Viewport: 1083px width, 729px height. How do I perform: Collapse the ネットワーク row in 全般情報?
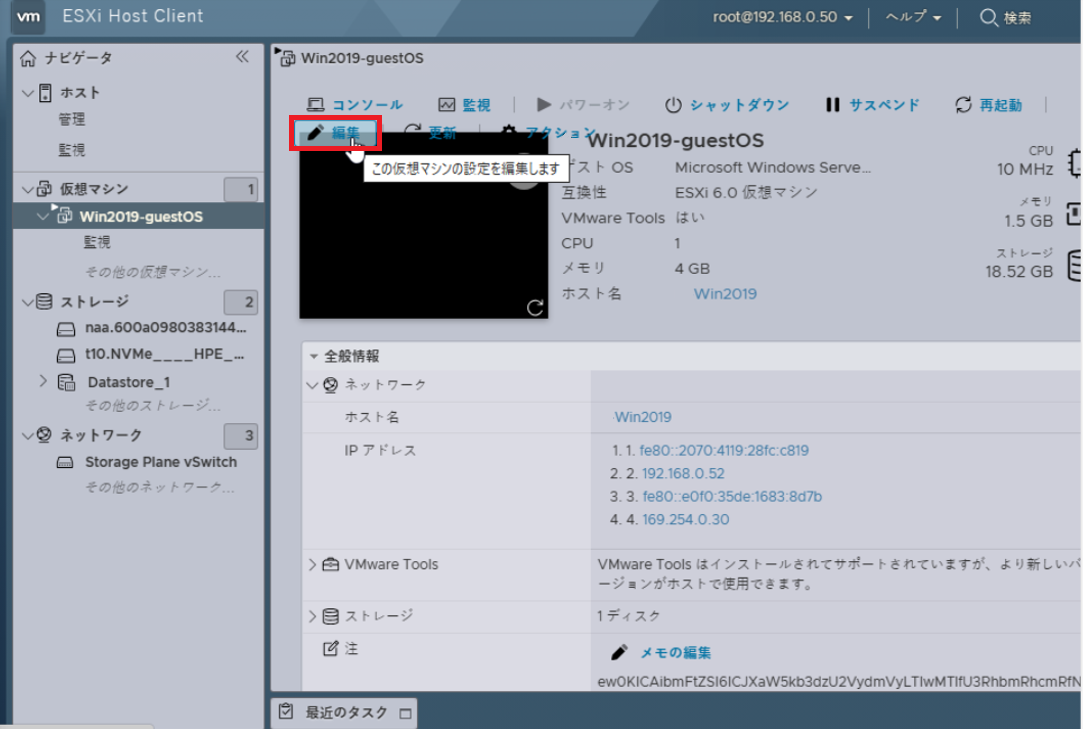(x=312, y=385)
